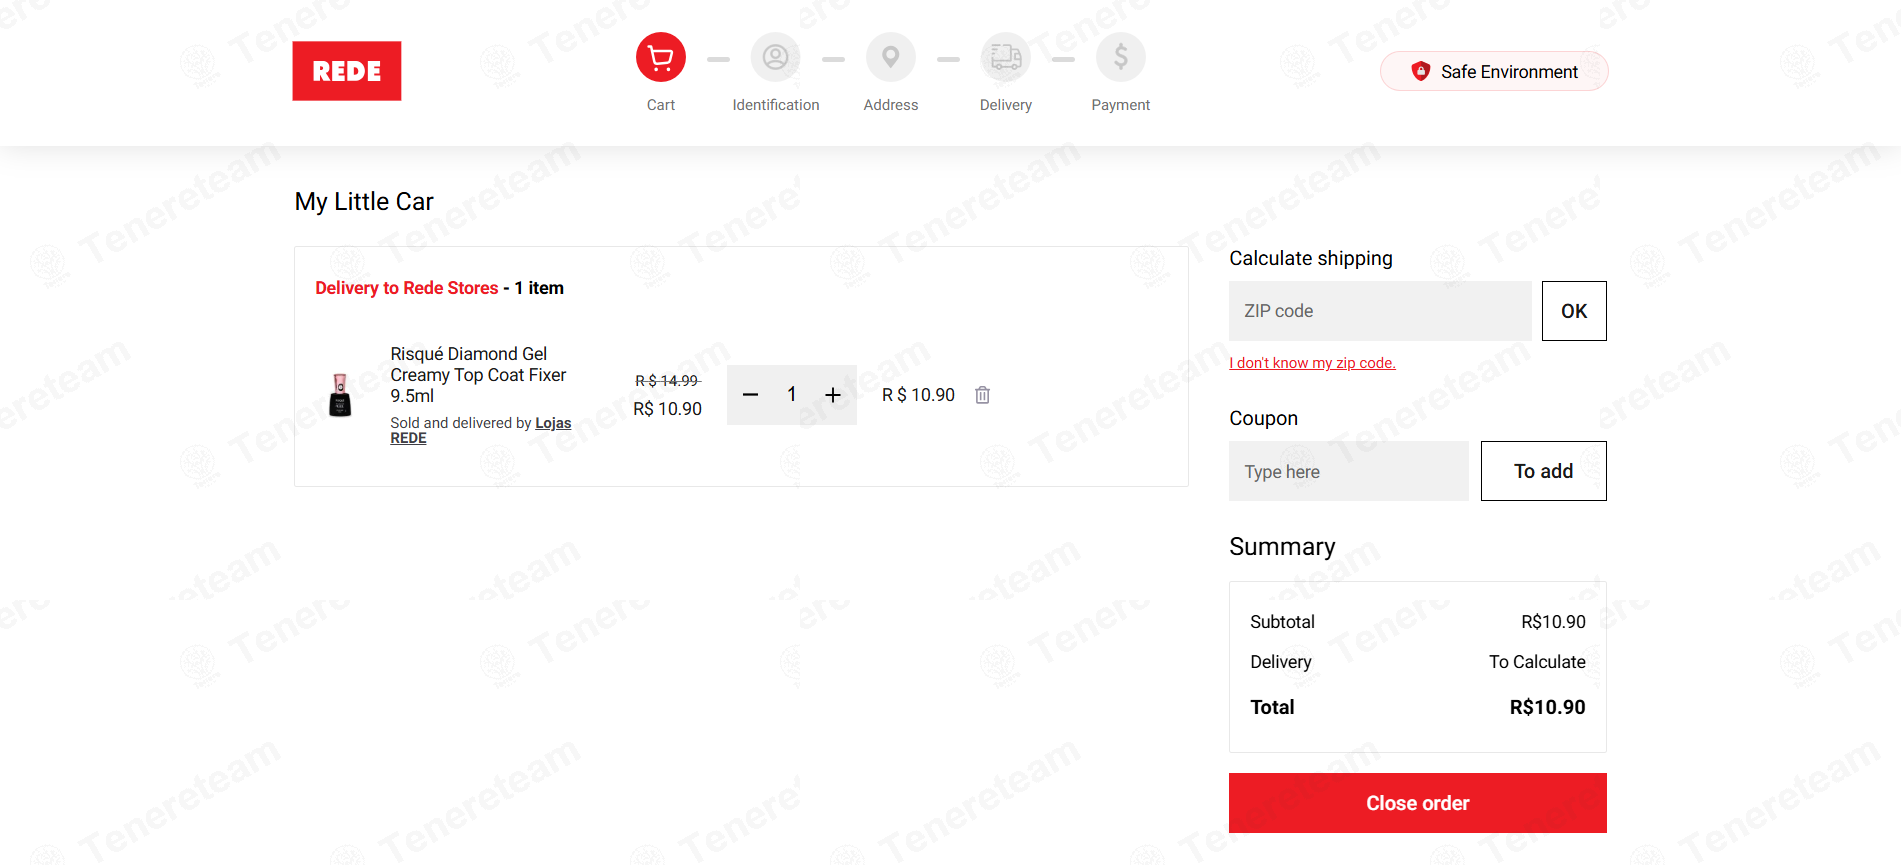1901x865 pixels.
Task: Open the Payment dollar step icon
Action: tap(1121, 58)
